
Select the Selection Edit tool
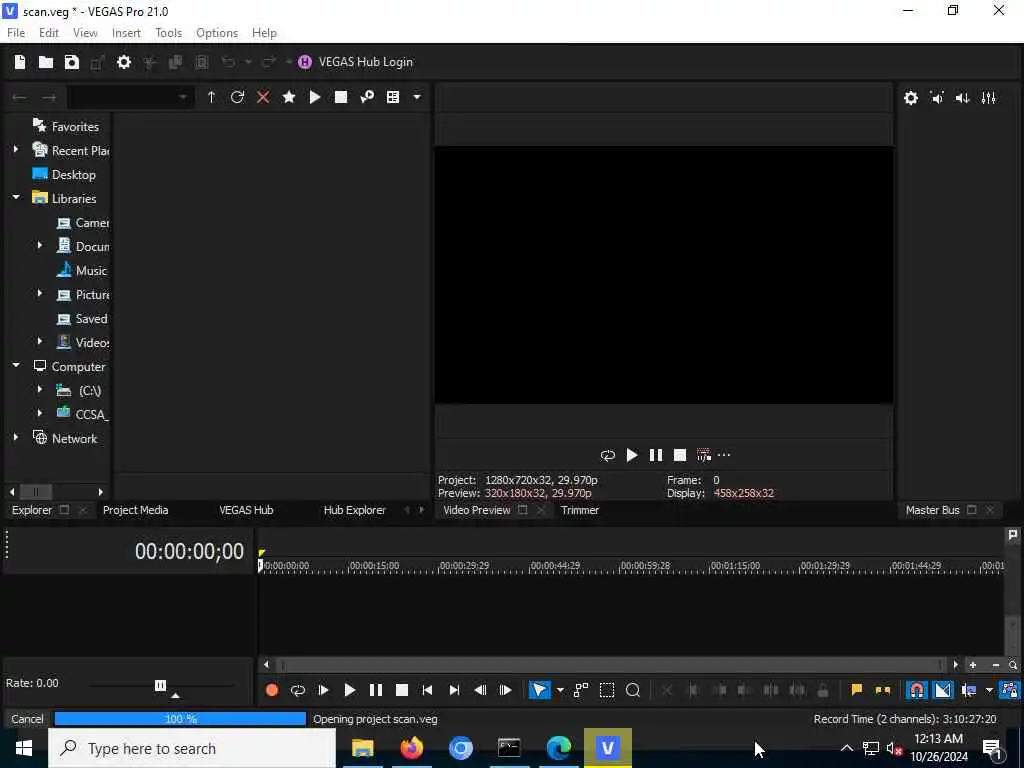[x=607, y=690]
